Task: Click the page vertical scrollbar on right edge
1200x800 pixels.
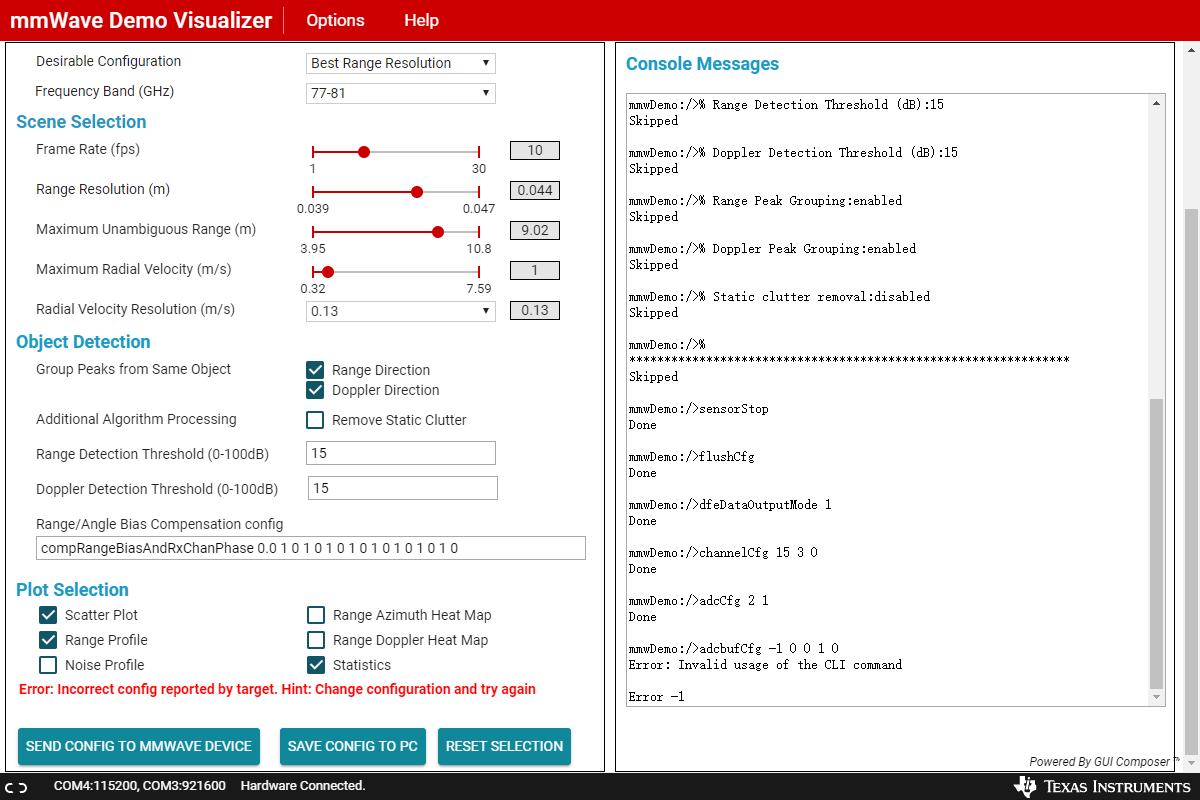Action: pyautogui.click(x=1192, y=480)
